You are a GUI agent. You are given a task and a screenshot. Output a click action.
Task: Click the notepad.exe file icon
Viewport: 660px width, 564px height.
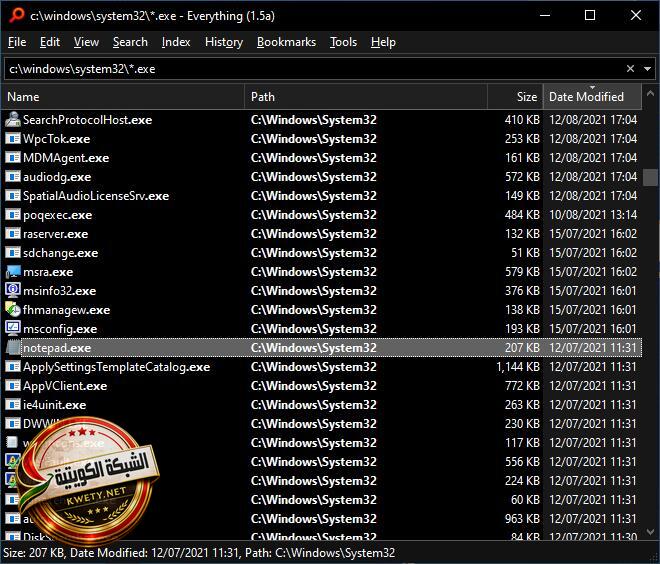(x=13, y=348)
